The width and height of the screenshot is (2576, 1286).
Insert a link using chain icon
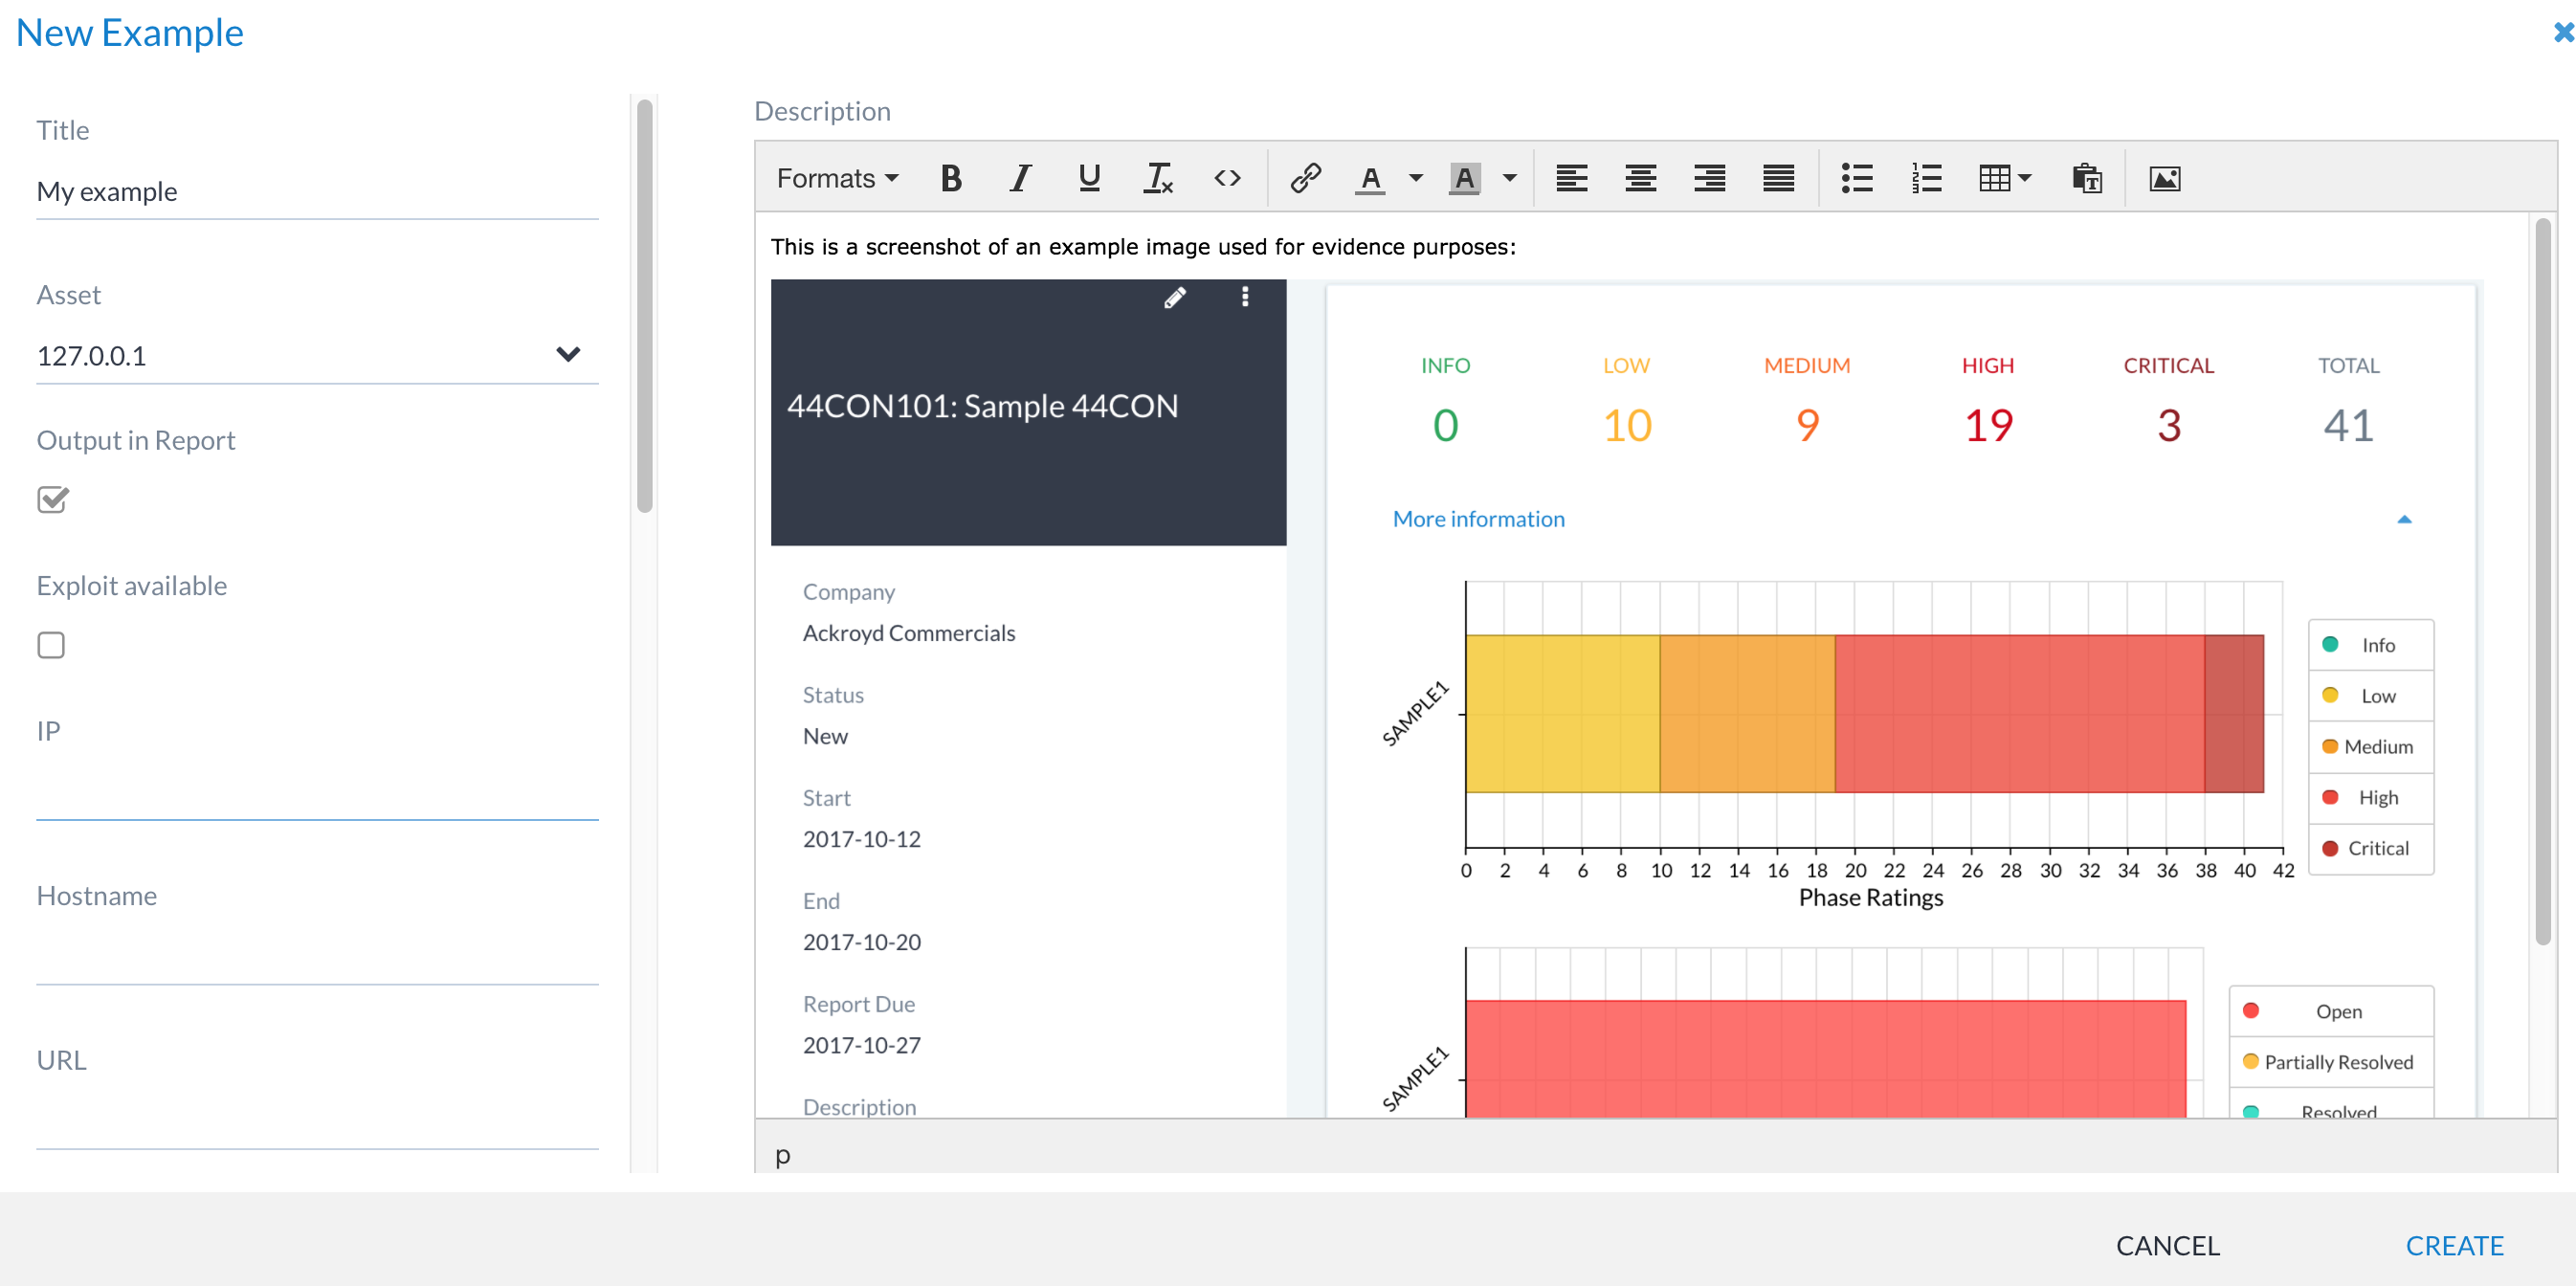tap(1305, 178)
